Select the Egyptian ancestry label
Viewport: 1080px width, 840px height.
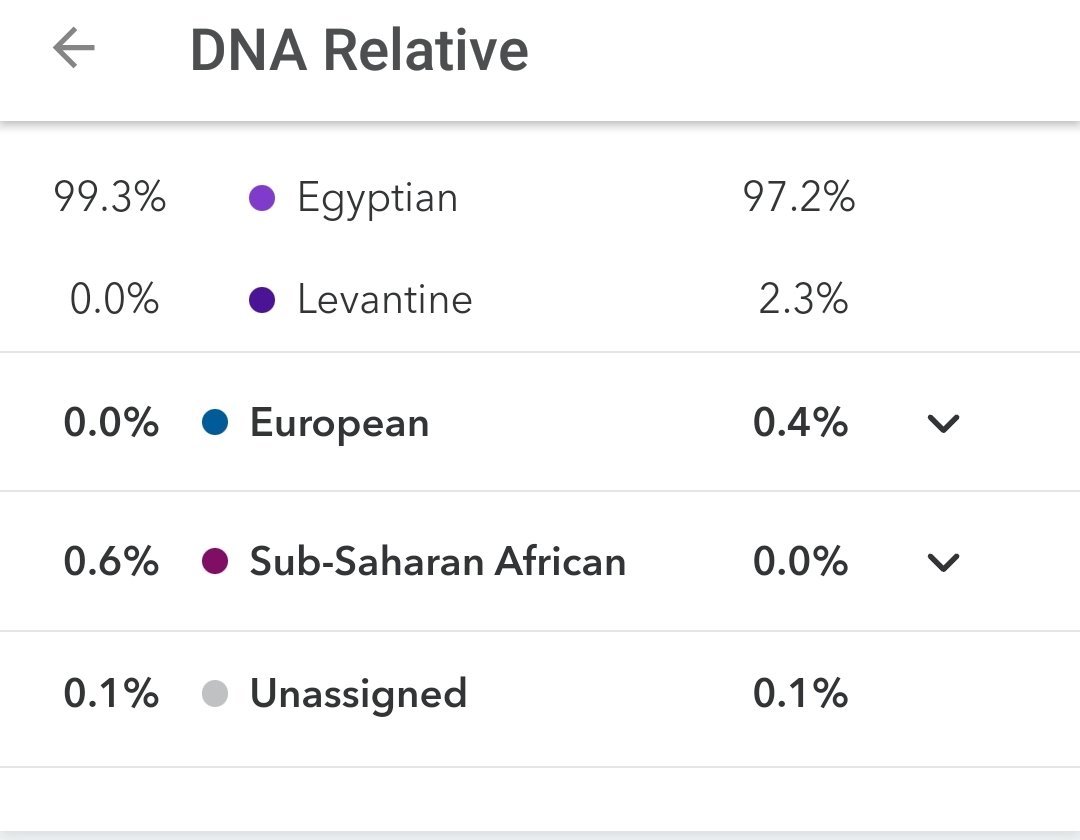coord(377,199)
